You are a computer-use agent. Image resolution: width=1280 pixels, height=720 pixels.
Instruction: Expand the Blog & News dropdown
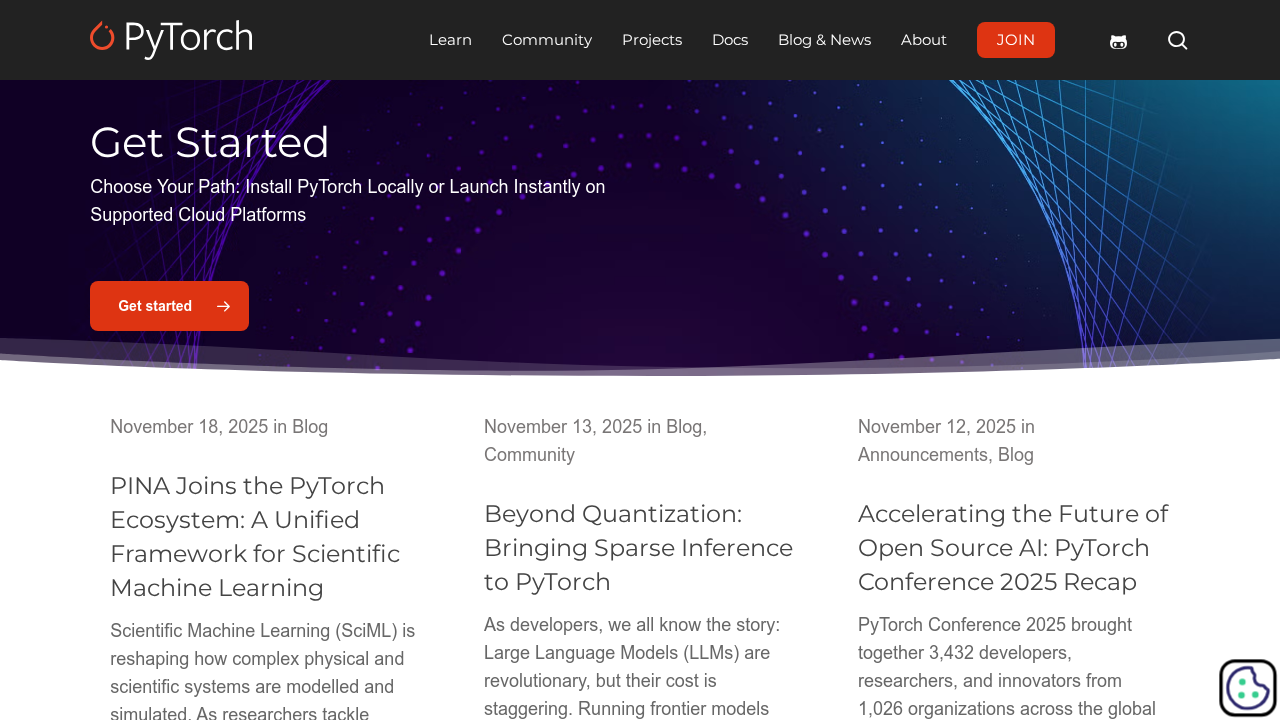click(824, 40)
